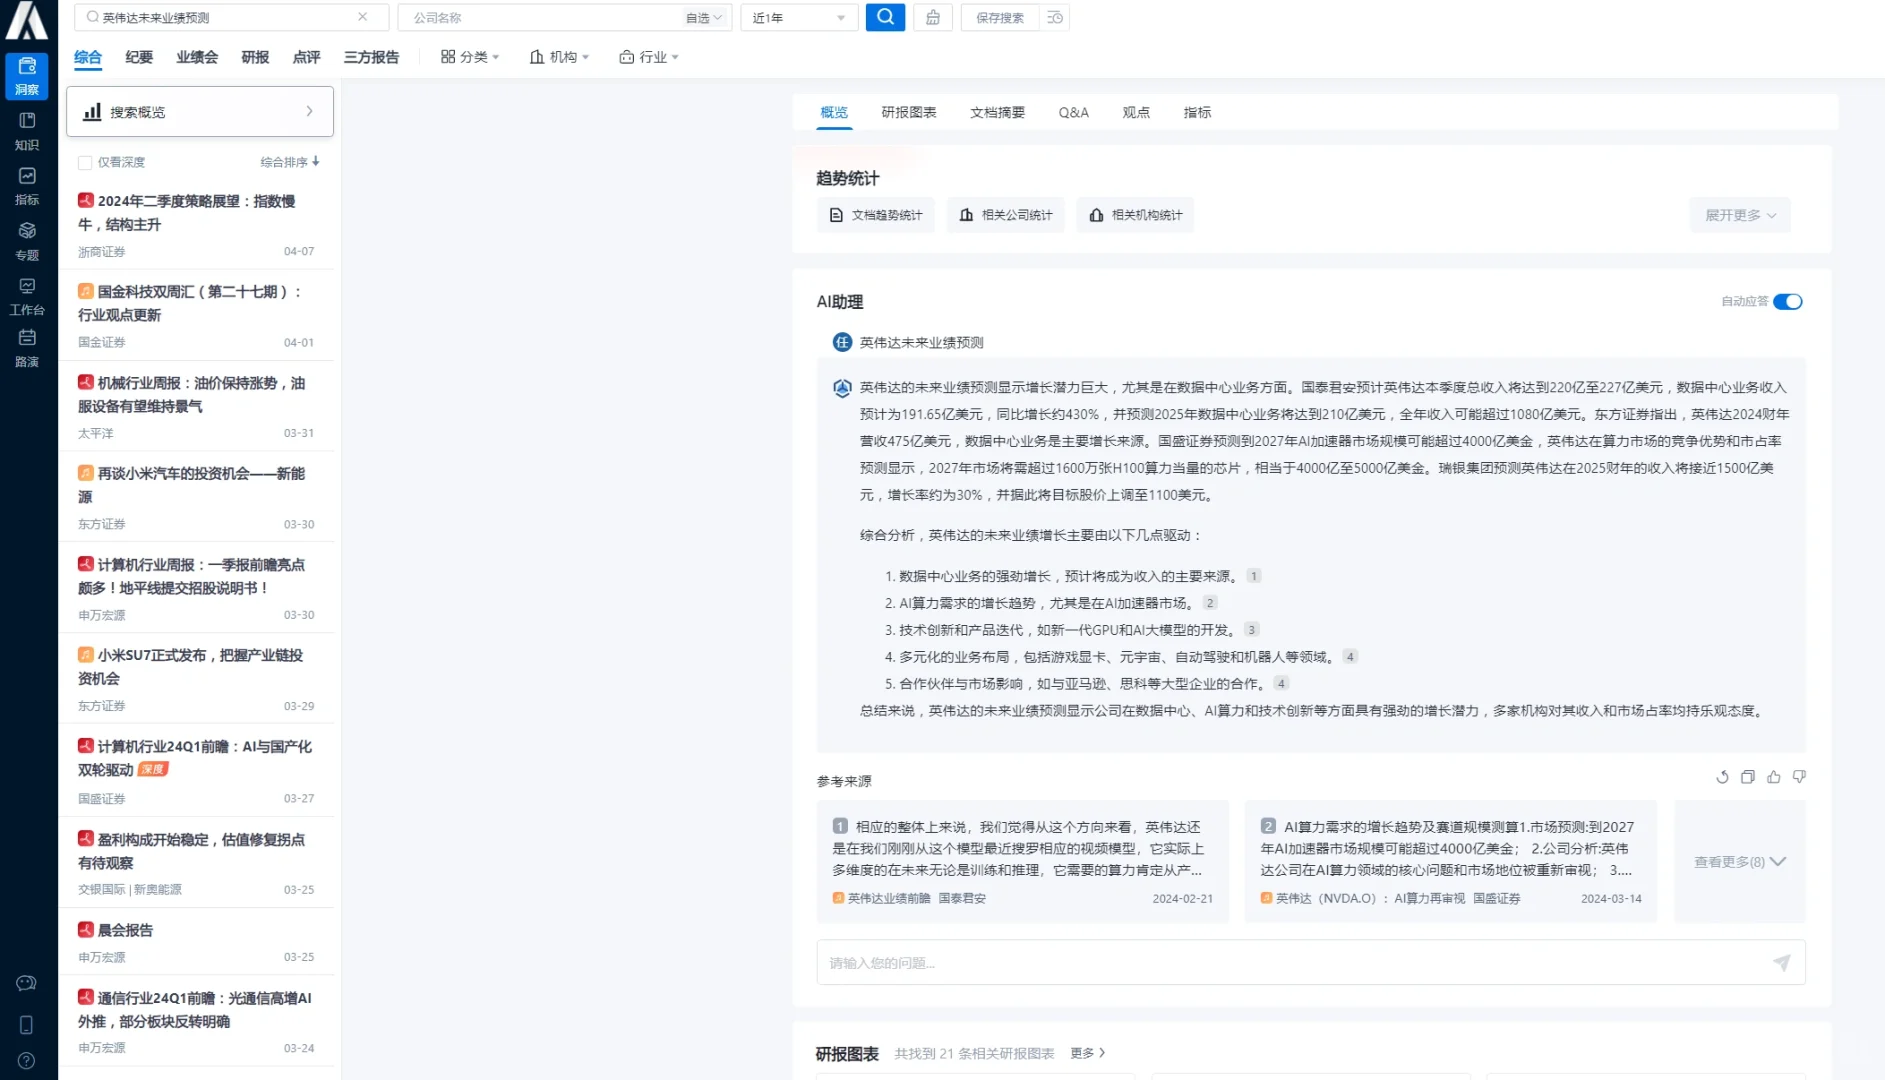Expand the 行业 filter dropdown

pyautogui.click(x=649, y=57)
